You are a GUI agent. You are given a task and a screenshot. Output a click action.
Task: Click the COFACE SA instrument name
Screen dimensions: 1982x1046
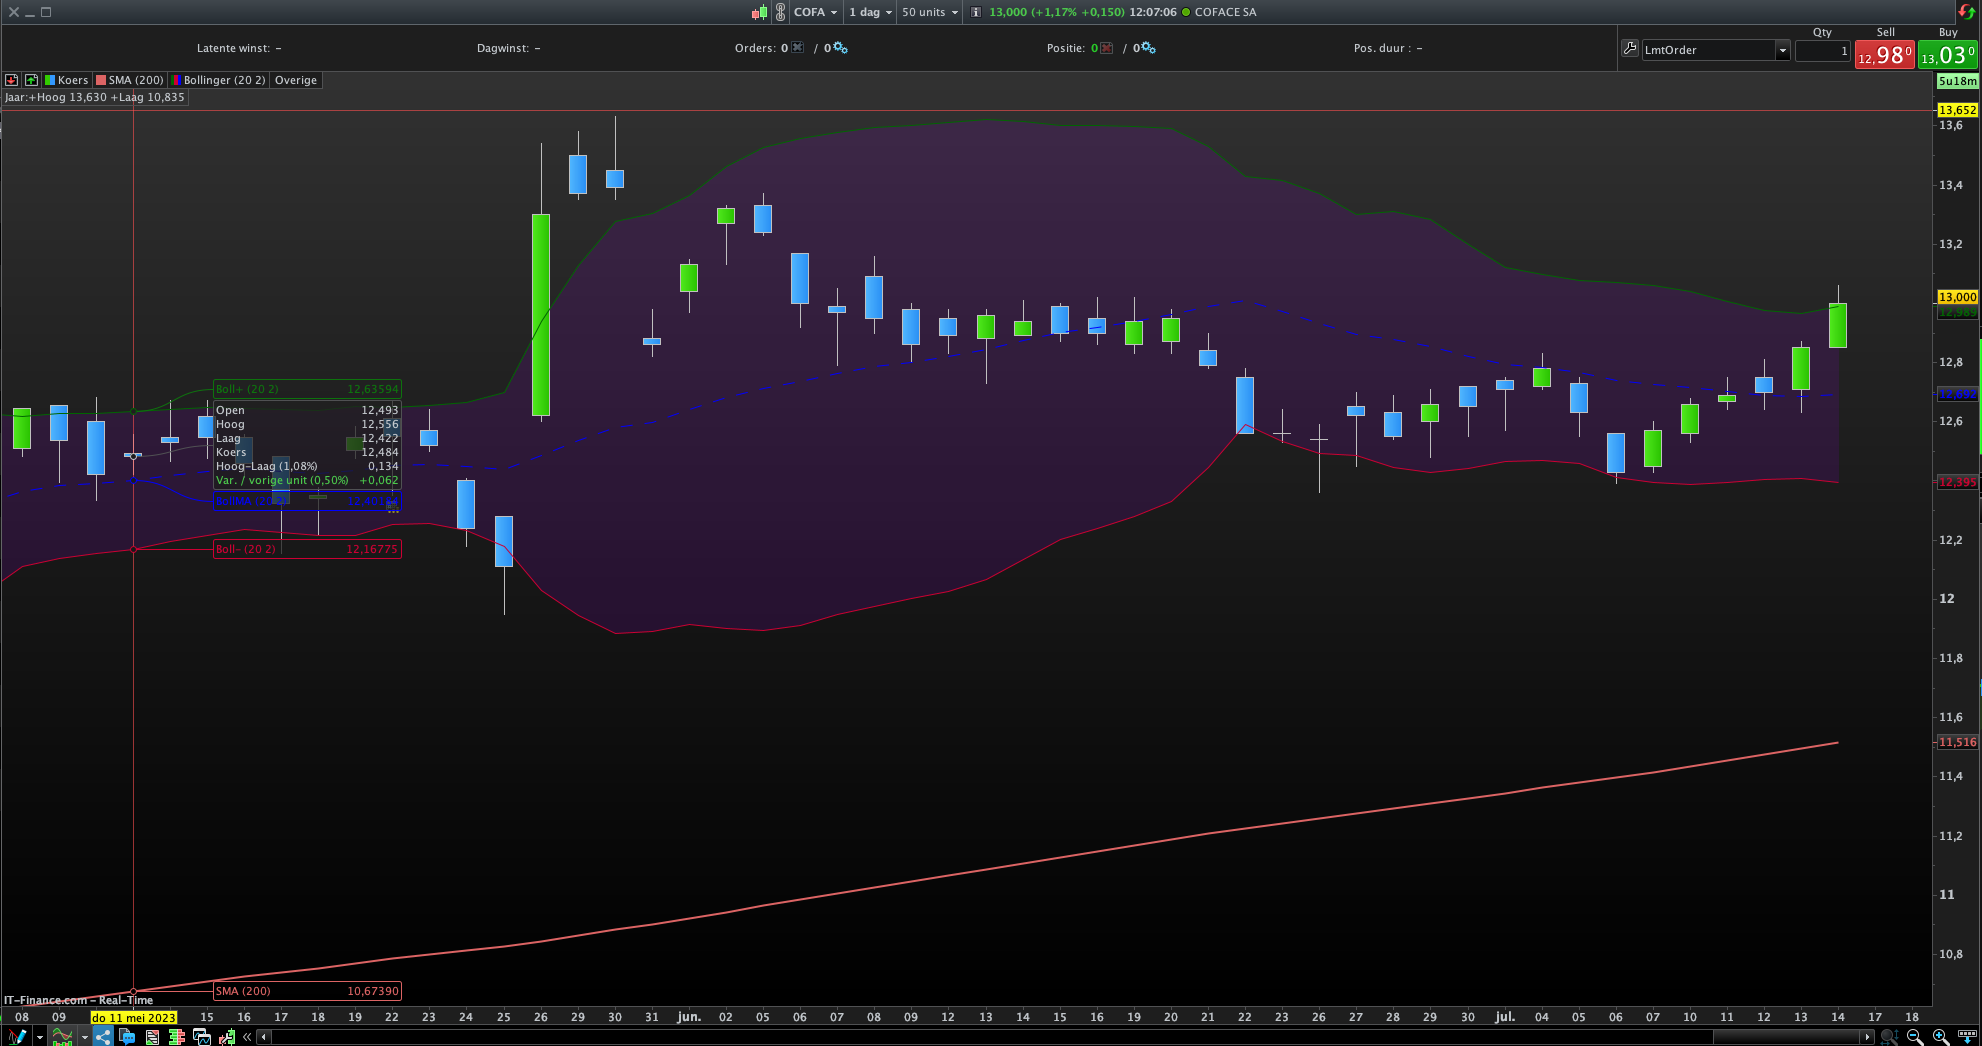click(1225, 12)
